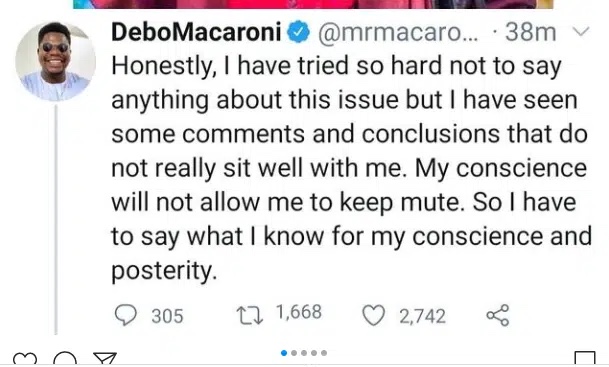Tap the blue verified badge
This screenshot has width=609, height=367.
pos(298,32)
